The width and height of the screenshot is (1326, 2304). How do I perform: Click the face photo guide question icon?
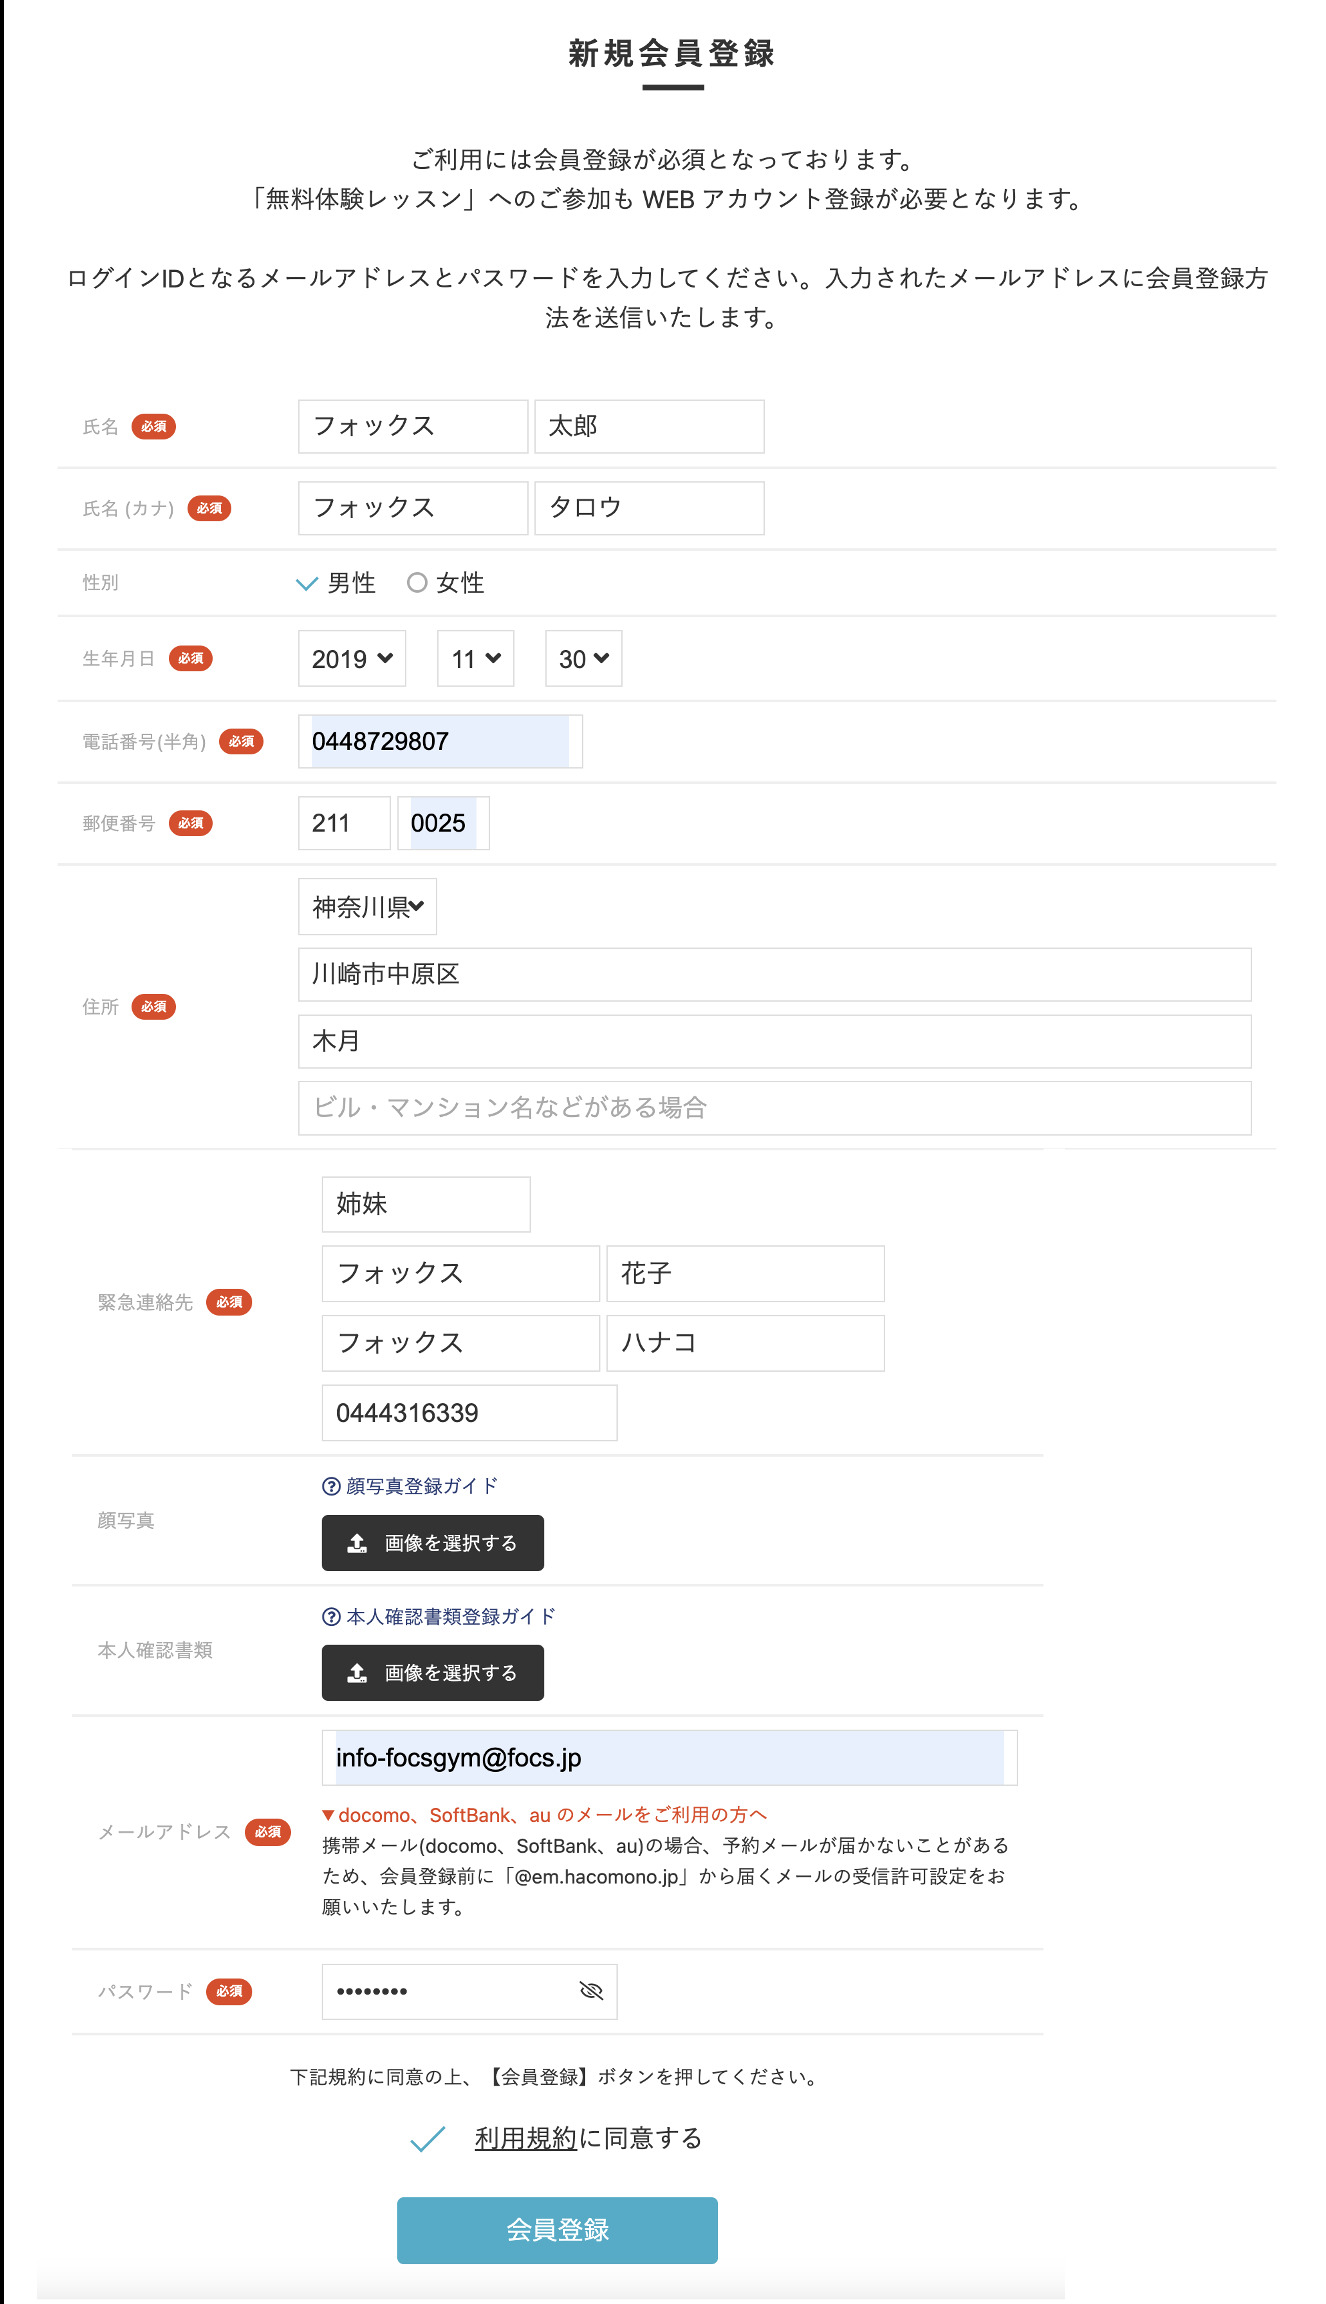pos(331,1487)
